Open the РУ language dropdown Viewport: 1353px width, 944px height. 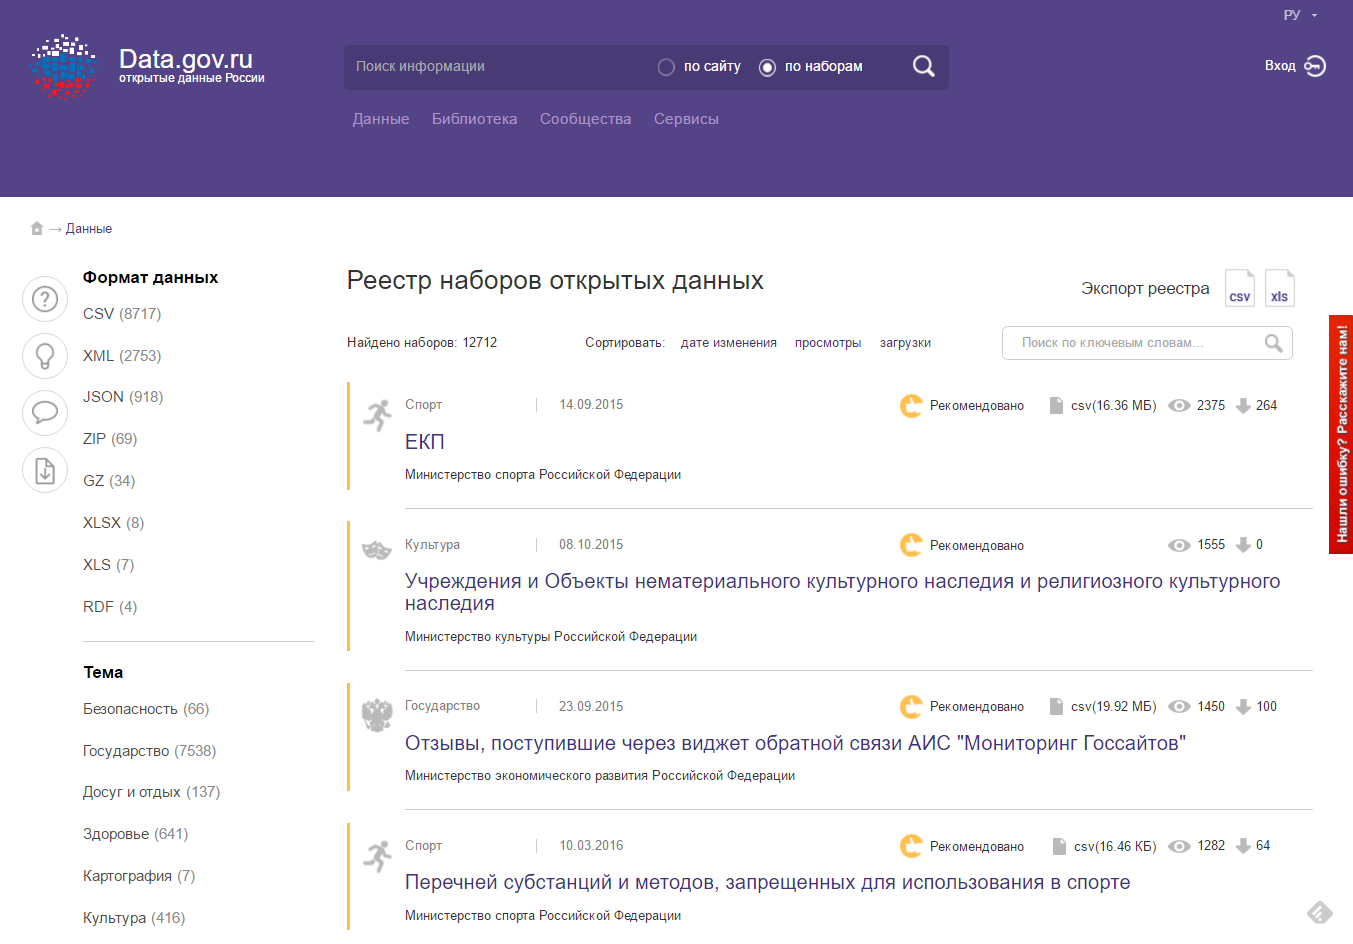tap(1300, 15)
